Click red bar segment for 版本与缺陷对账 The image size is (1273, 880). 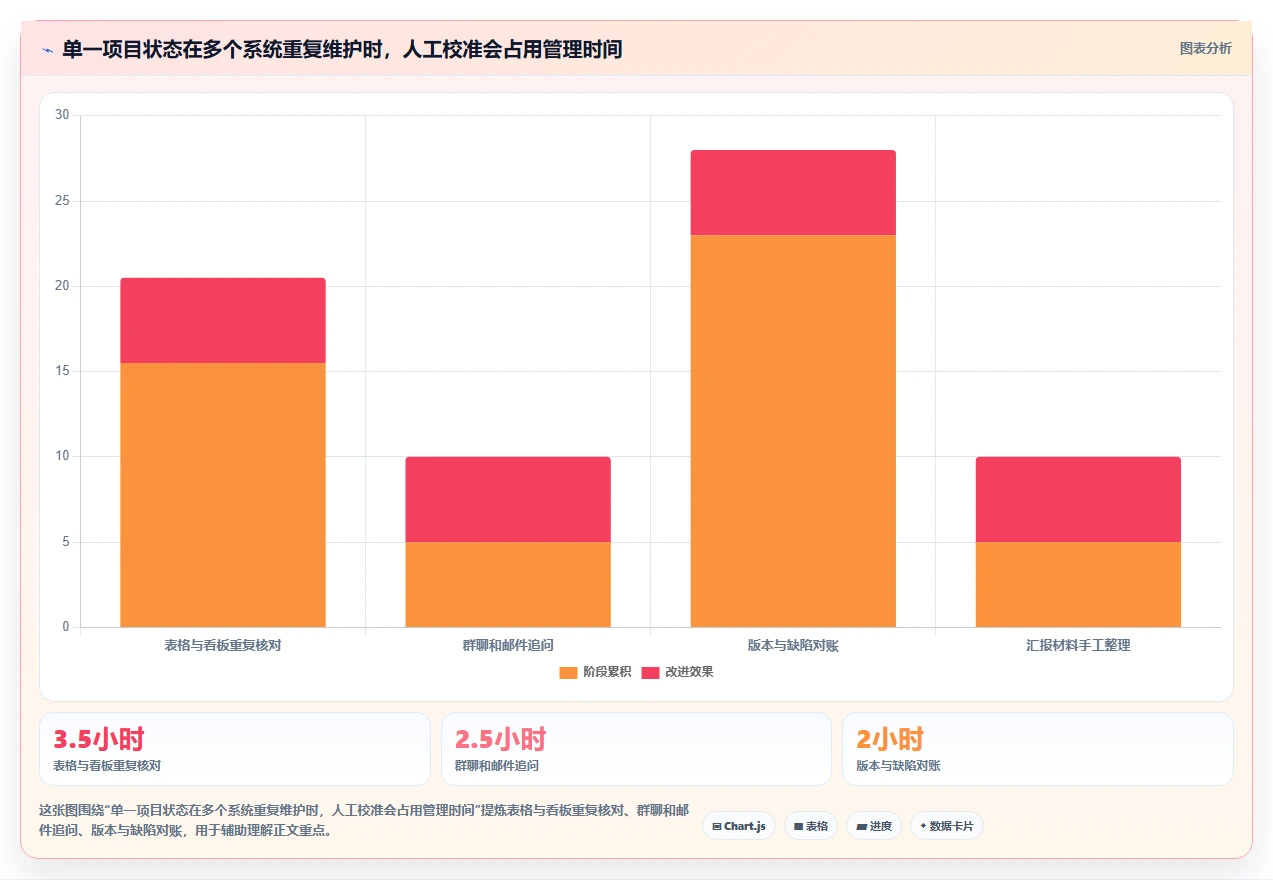[793, 192]
